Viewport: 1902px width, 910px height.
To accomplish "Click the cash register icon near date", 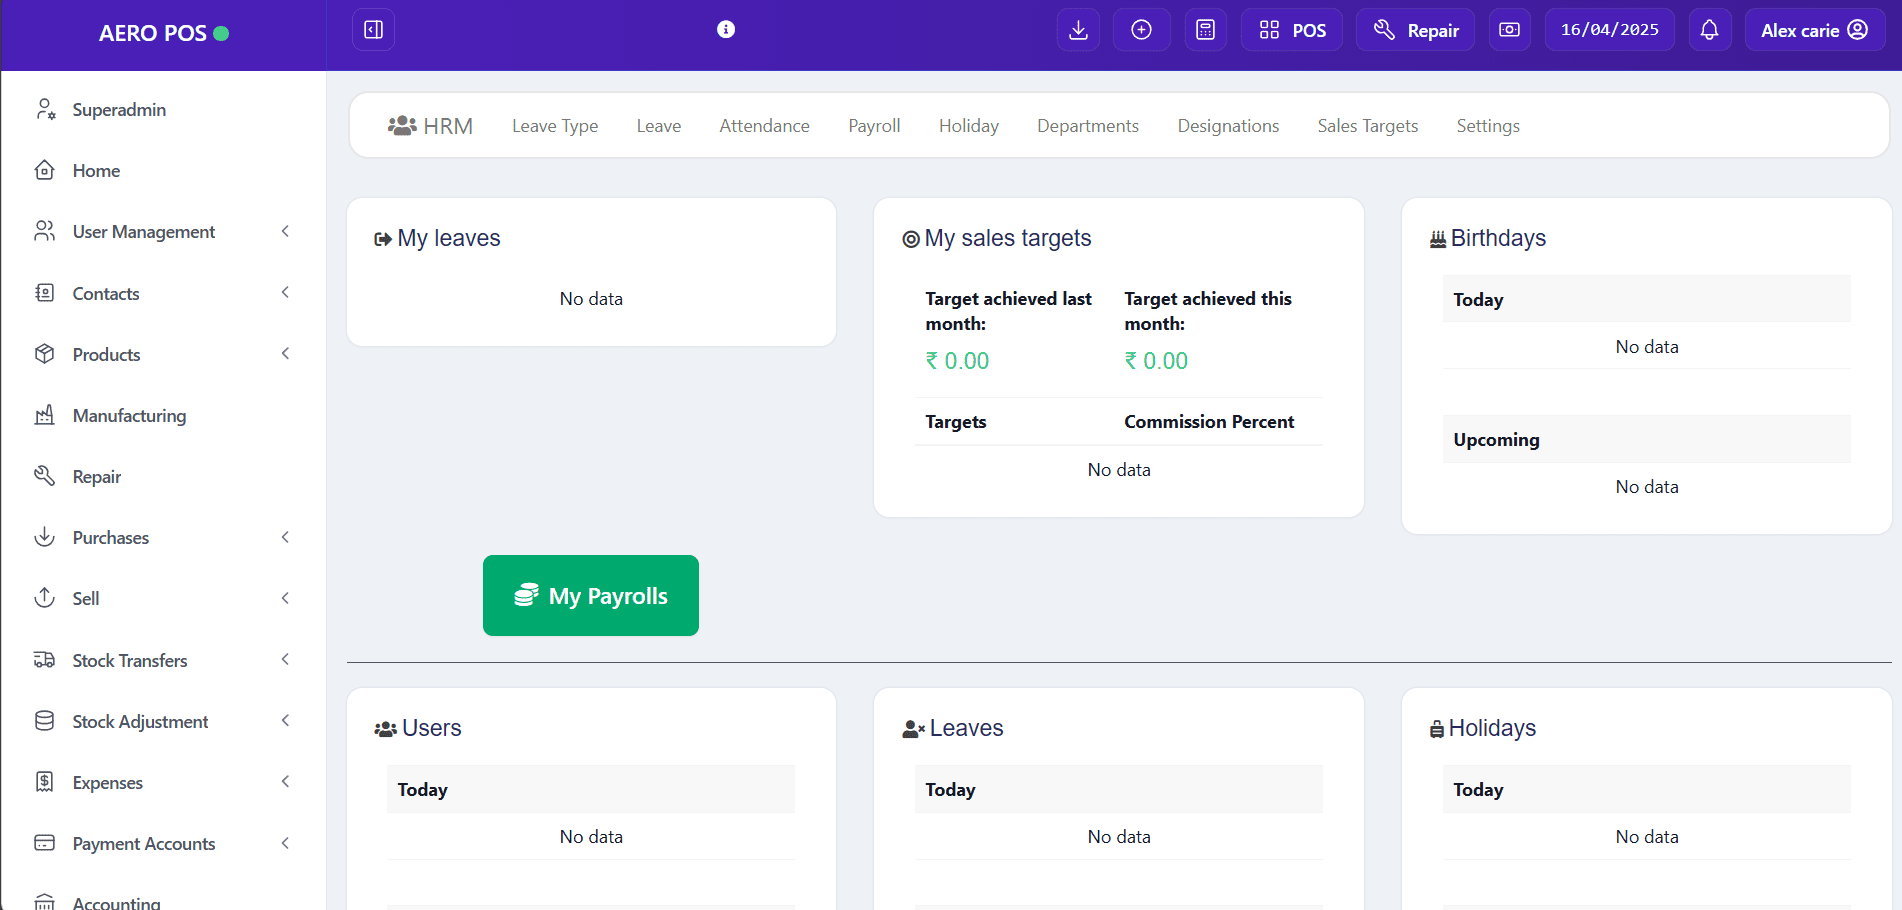I will pos(1509,30).
